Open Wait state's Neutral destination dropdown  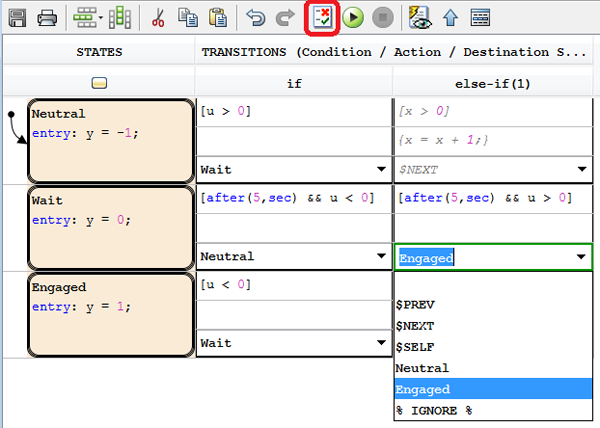(x=381, y=257)
